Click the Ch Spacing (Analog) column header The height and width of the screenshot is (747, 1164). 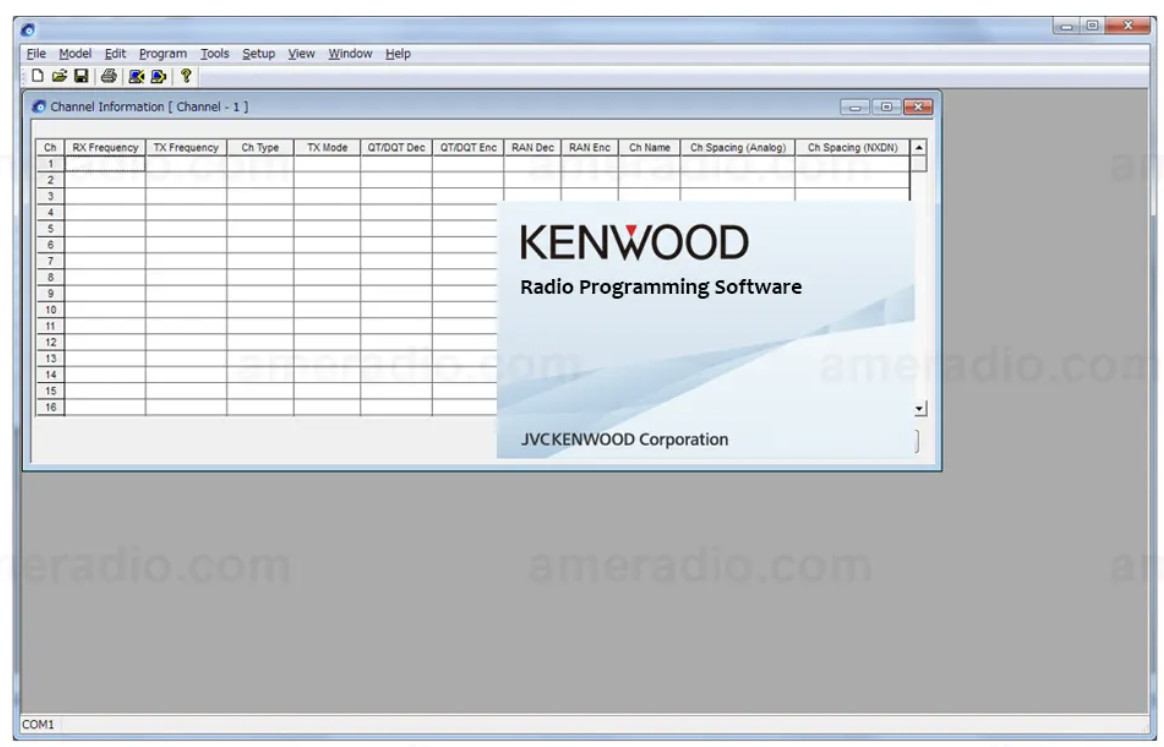(738, 147)
